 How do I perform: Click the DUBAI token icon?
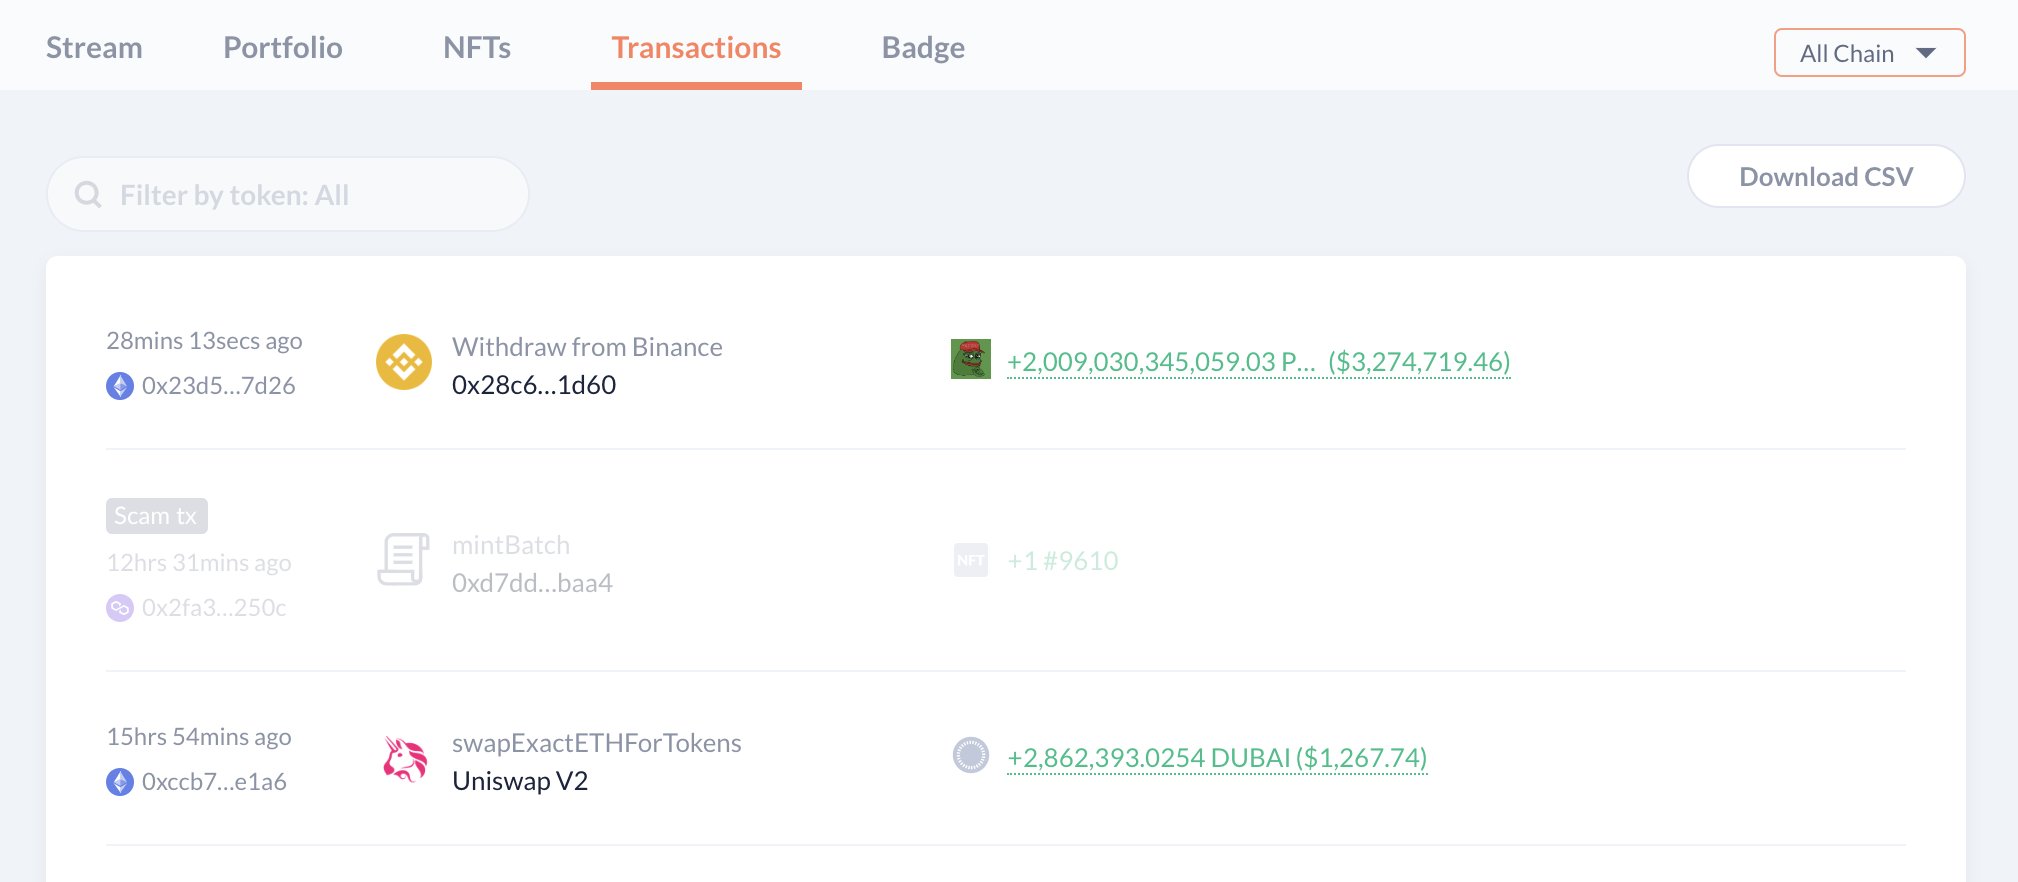(x=970, y=755)
